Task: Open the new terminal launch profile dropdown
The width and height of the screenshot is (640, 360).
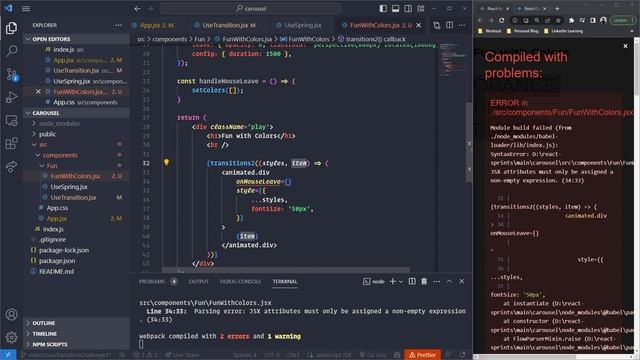Action: point(401,282)
